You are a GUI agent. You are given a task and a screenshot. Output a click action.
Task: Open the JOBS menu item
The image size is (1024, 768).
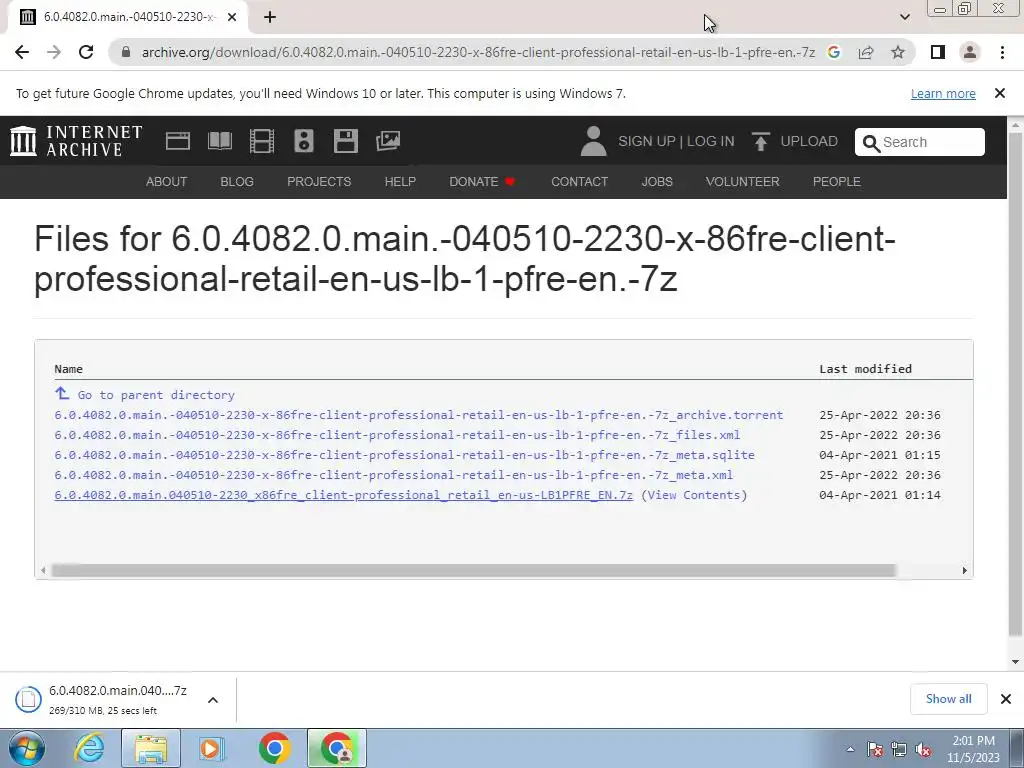tap(657, 182)
